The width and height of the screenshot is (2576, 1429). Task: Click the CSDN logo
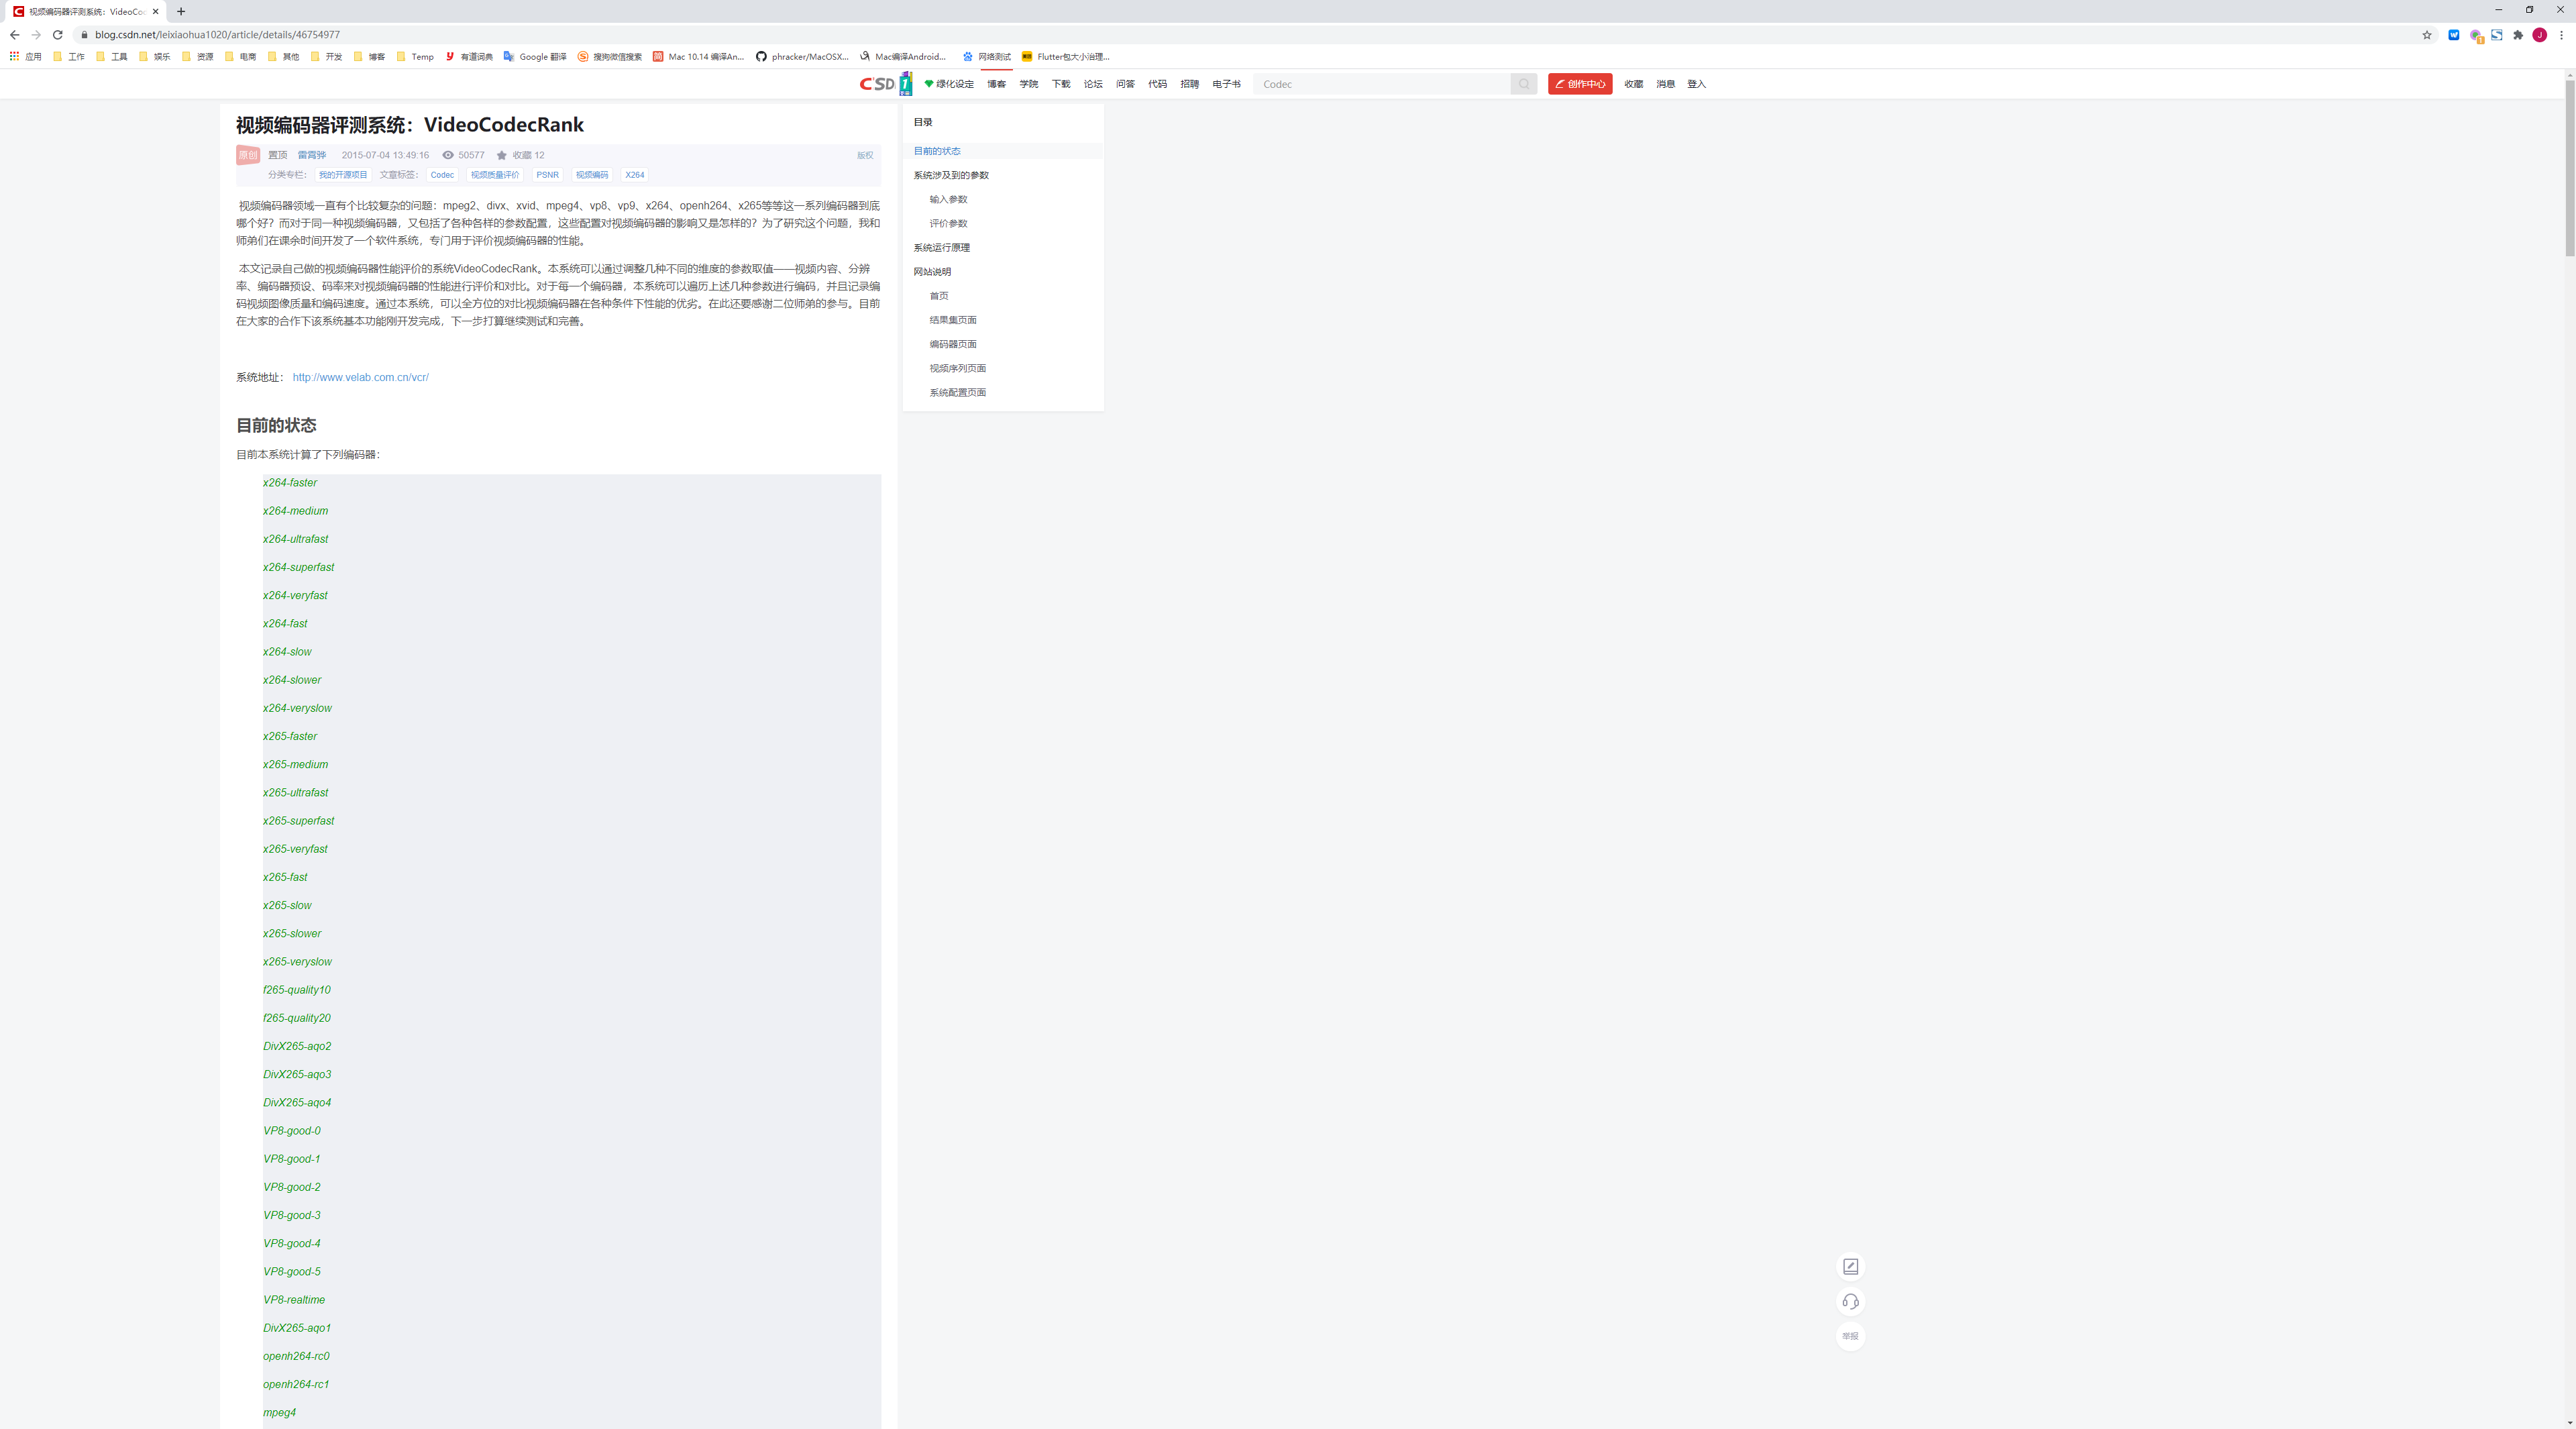tap(877, 84)
